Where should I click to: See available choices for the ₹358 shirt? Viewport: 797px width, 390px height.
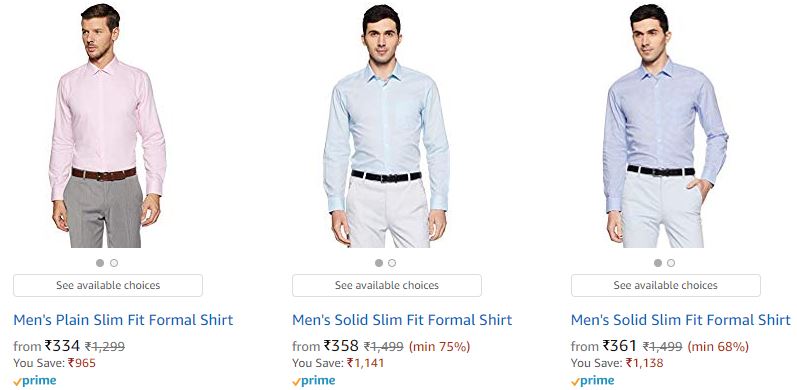[x=387, y=285]
